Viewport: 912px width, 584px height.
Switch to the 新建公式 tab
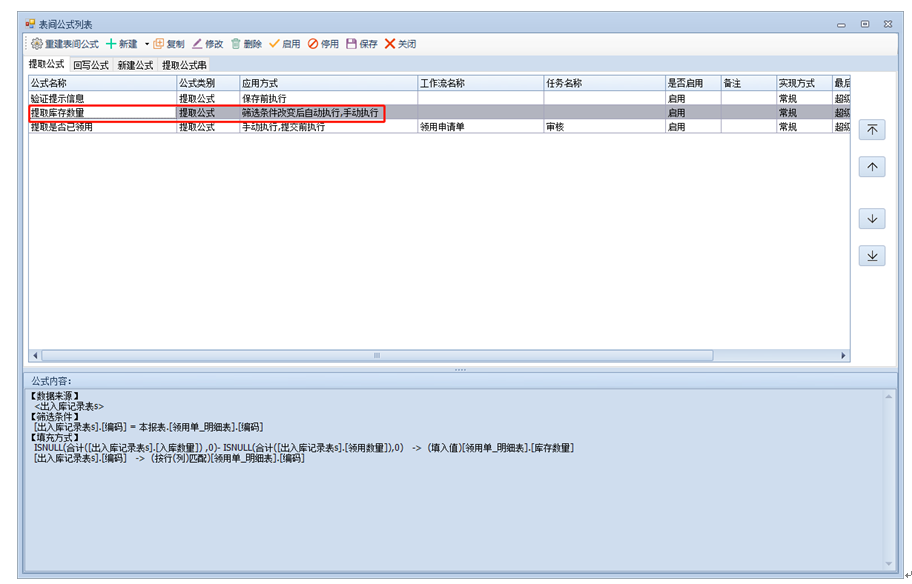135,65
